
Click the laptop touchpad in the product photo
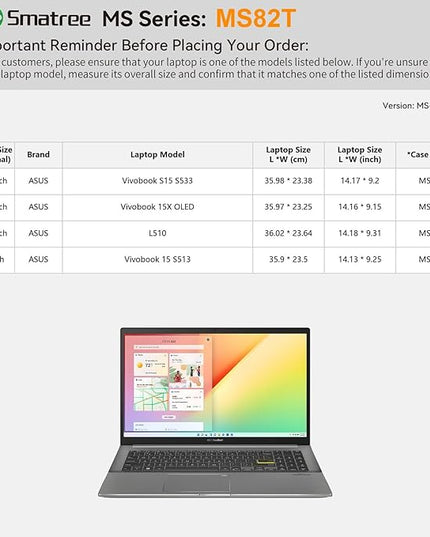click(x=197, y=484)
